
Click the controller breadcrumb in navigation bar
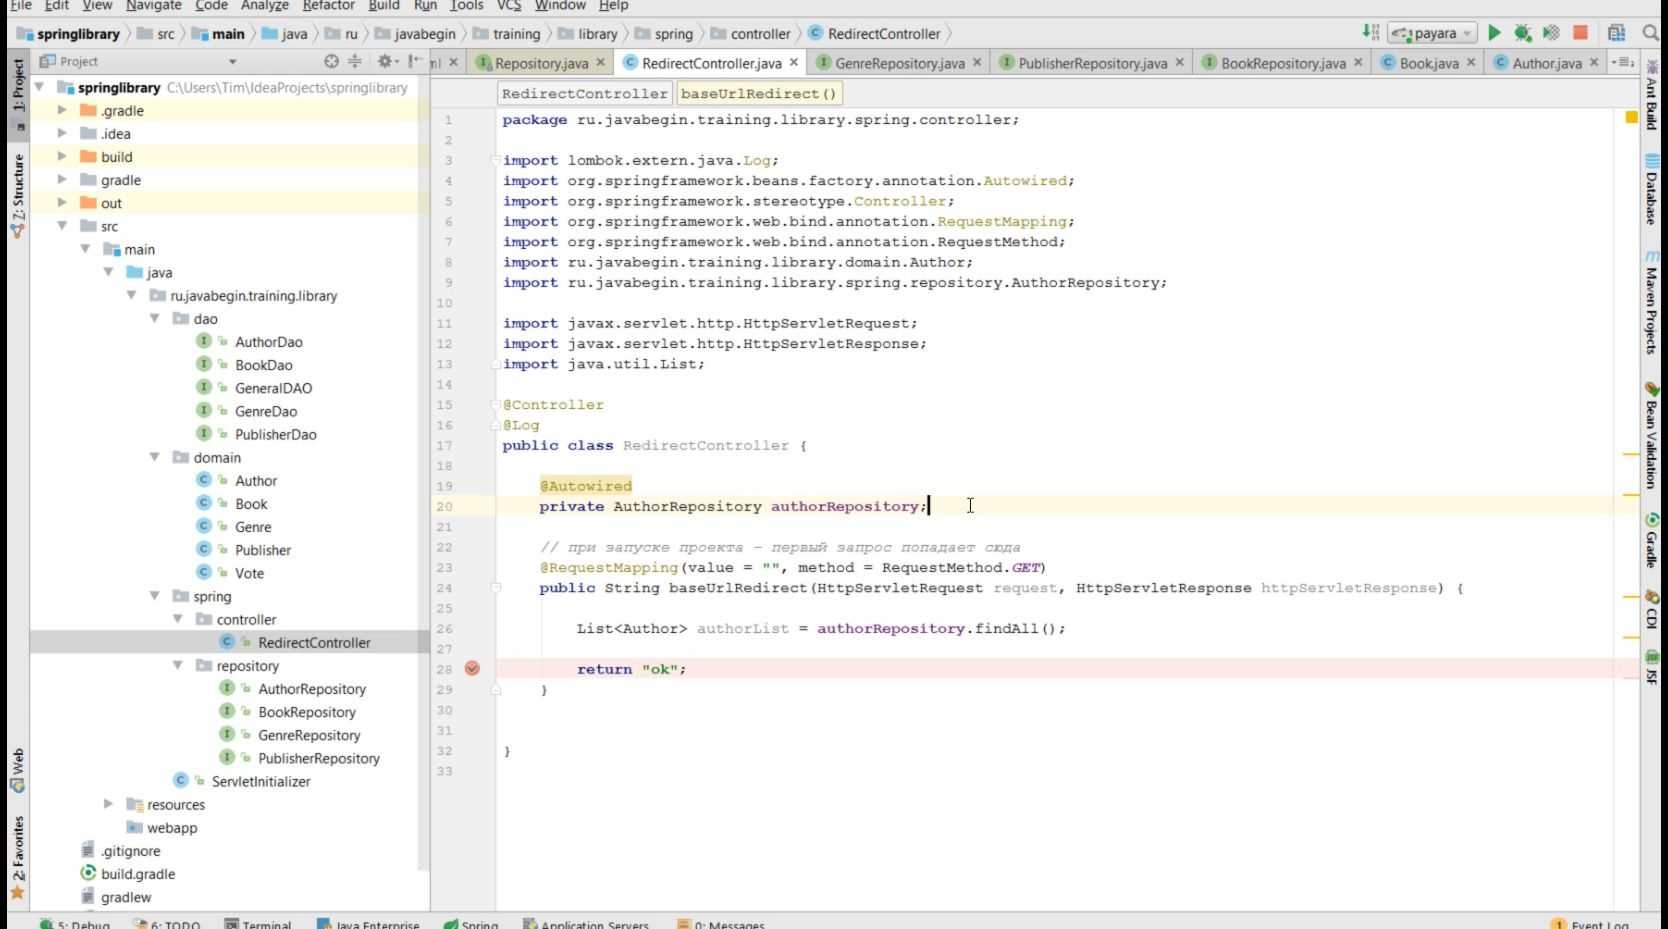tap(760, 33)
